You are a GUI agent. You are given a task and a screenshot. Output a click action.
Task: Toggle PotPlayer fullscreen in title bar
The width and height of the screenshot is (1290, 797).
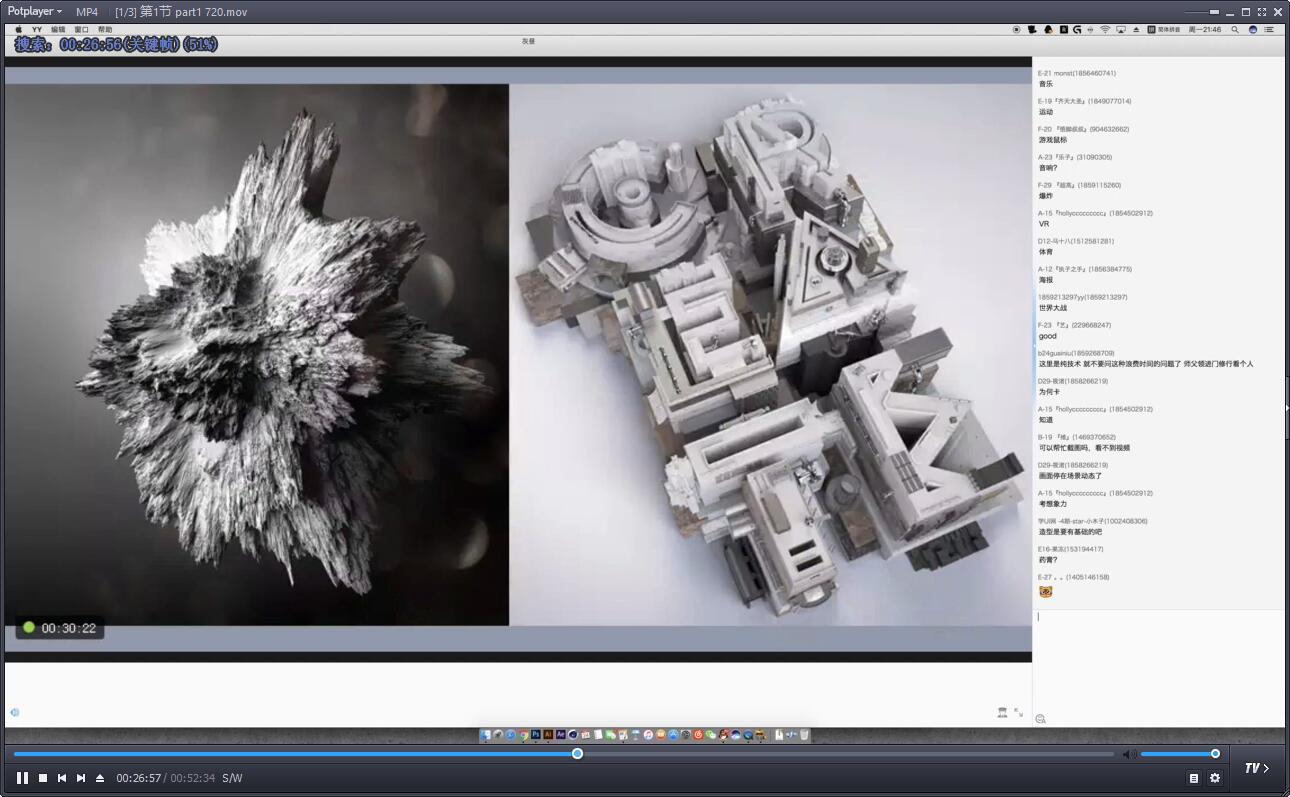click(1262, 12)
